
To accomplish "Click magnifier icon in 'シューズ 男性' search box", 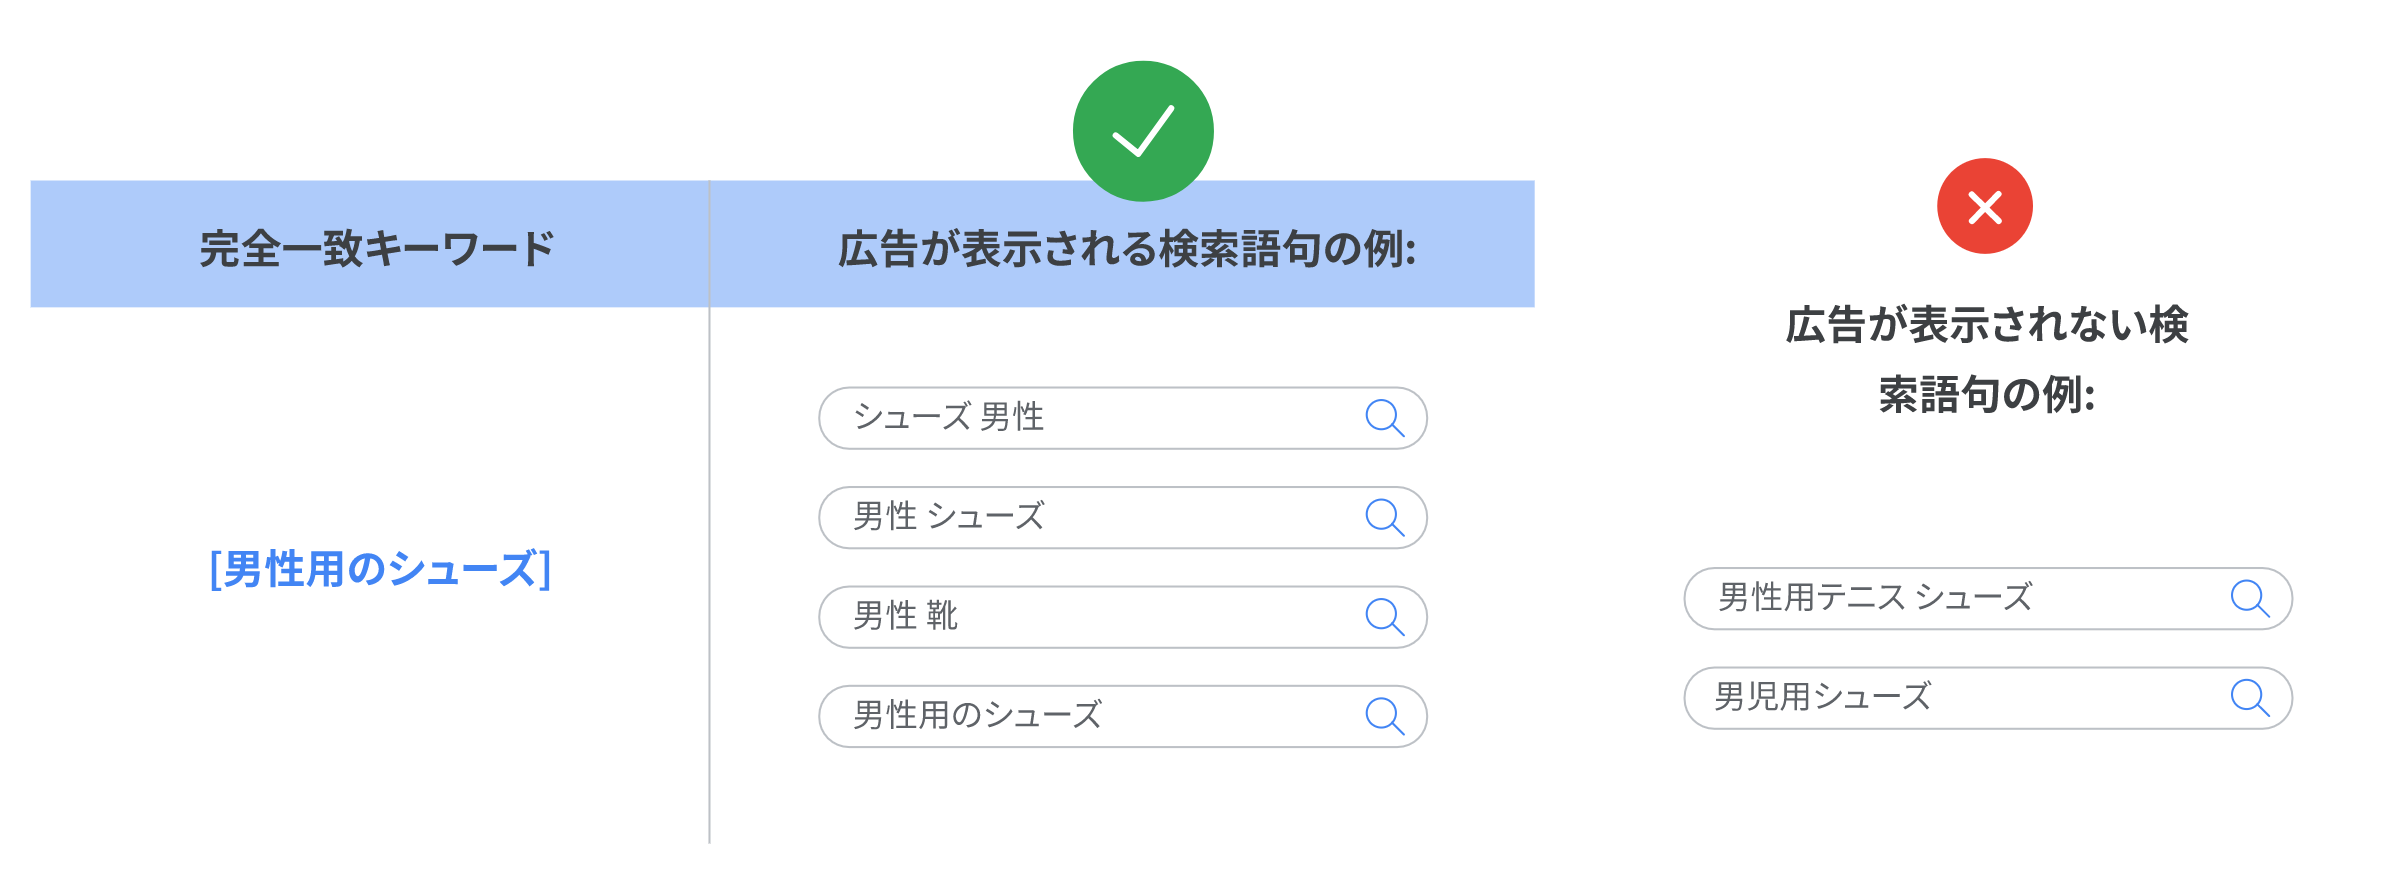I will click(x=1385, y=418).
